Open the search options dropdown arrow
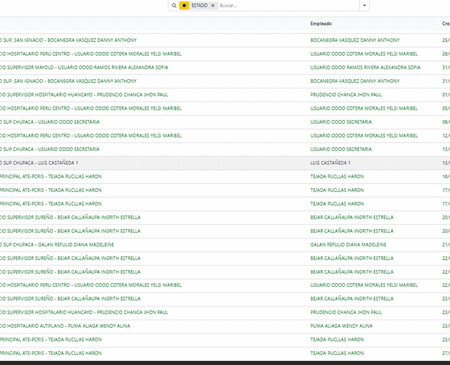The width and height of the screenshot is (450, 365). [x=364, y=5]
